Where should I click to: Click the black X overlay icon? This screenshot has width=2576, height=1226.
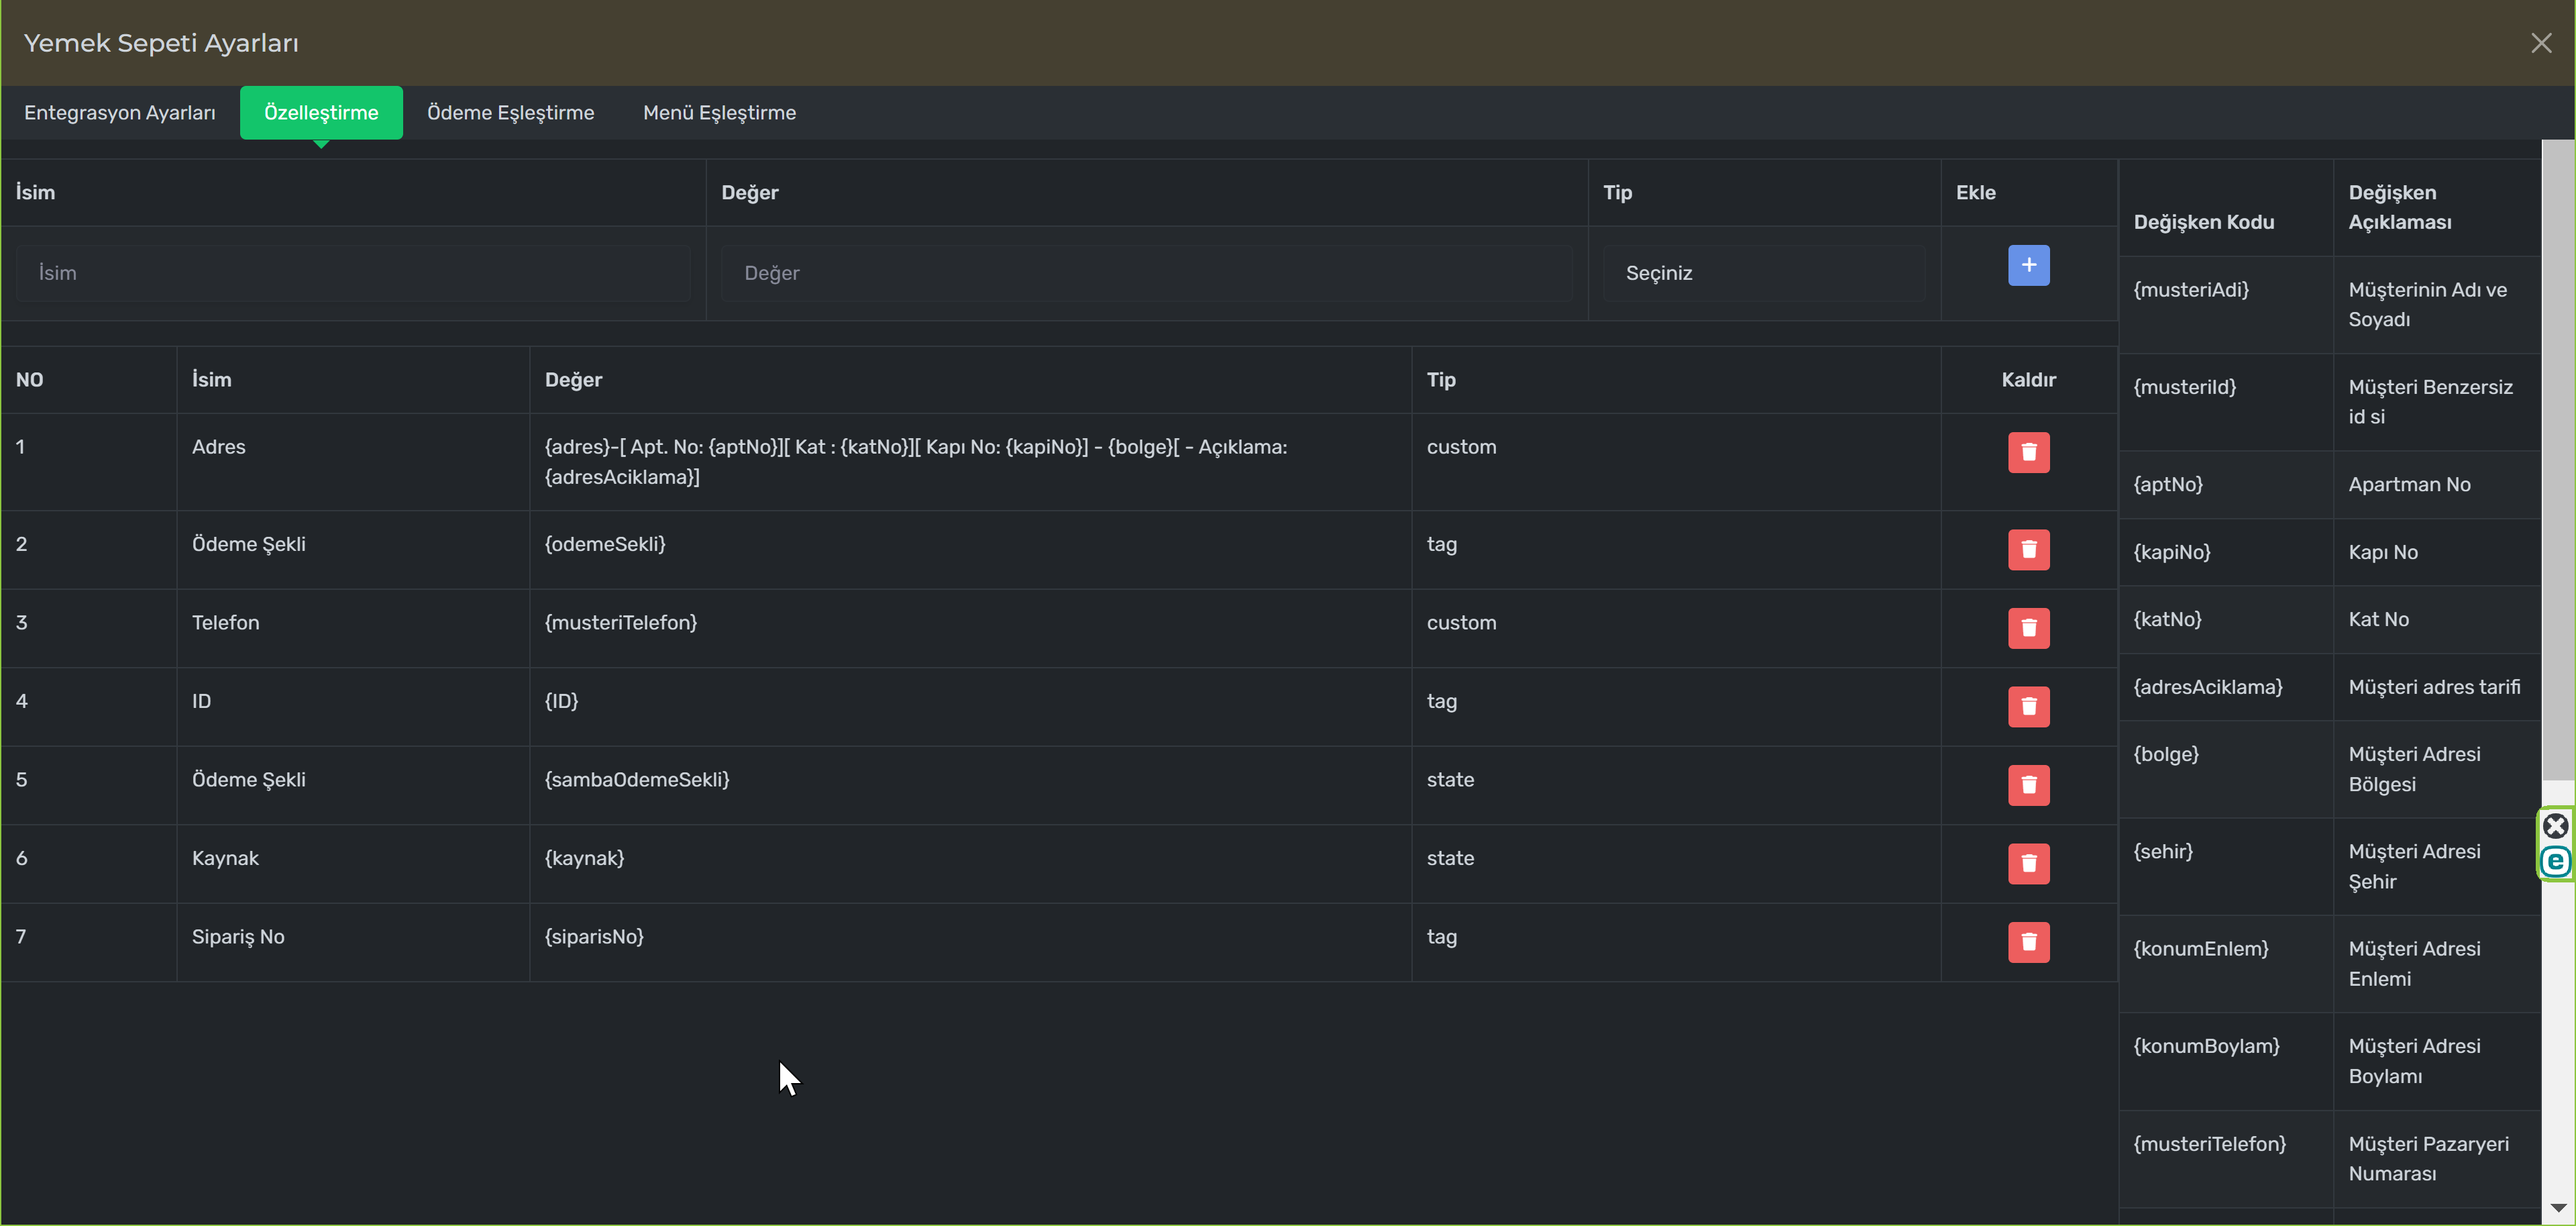pyautogui.click(x=2555, y=826)
